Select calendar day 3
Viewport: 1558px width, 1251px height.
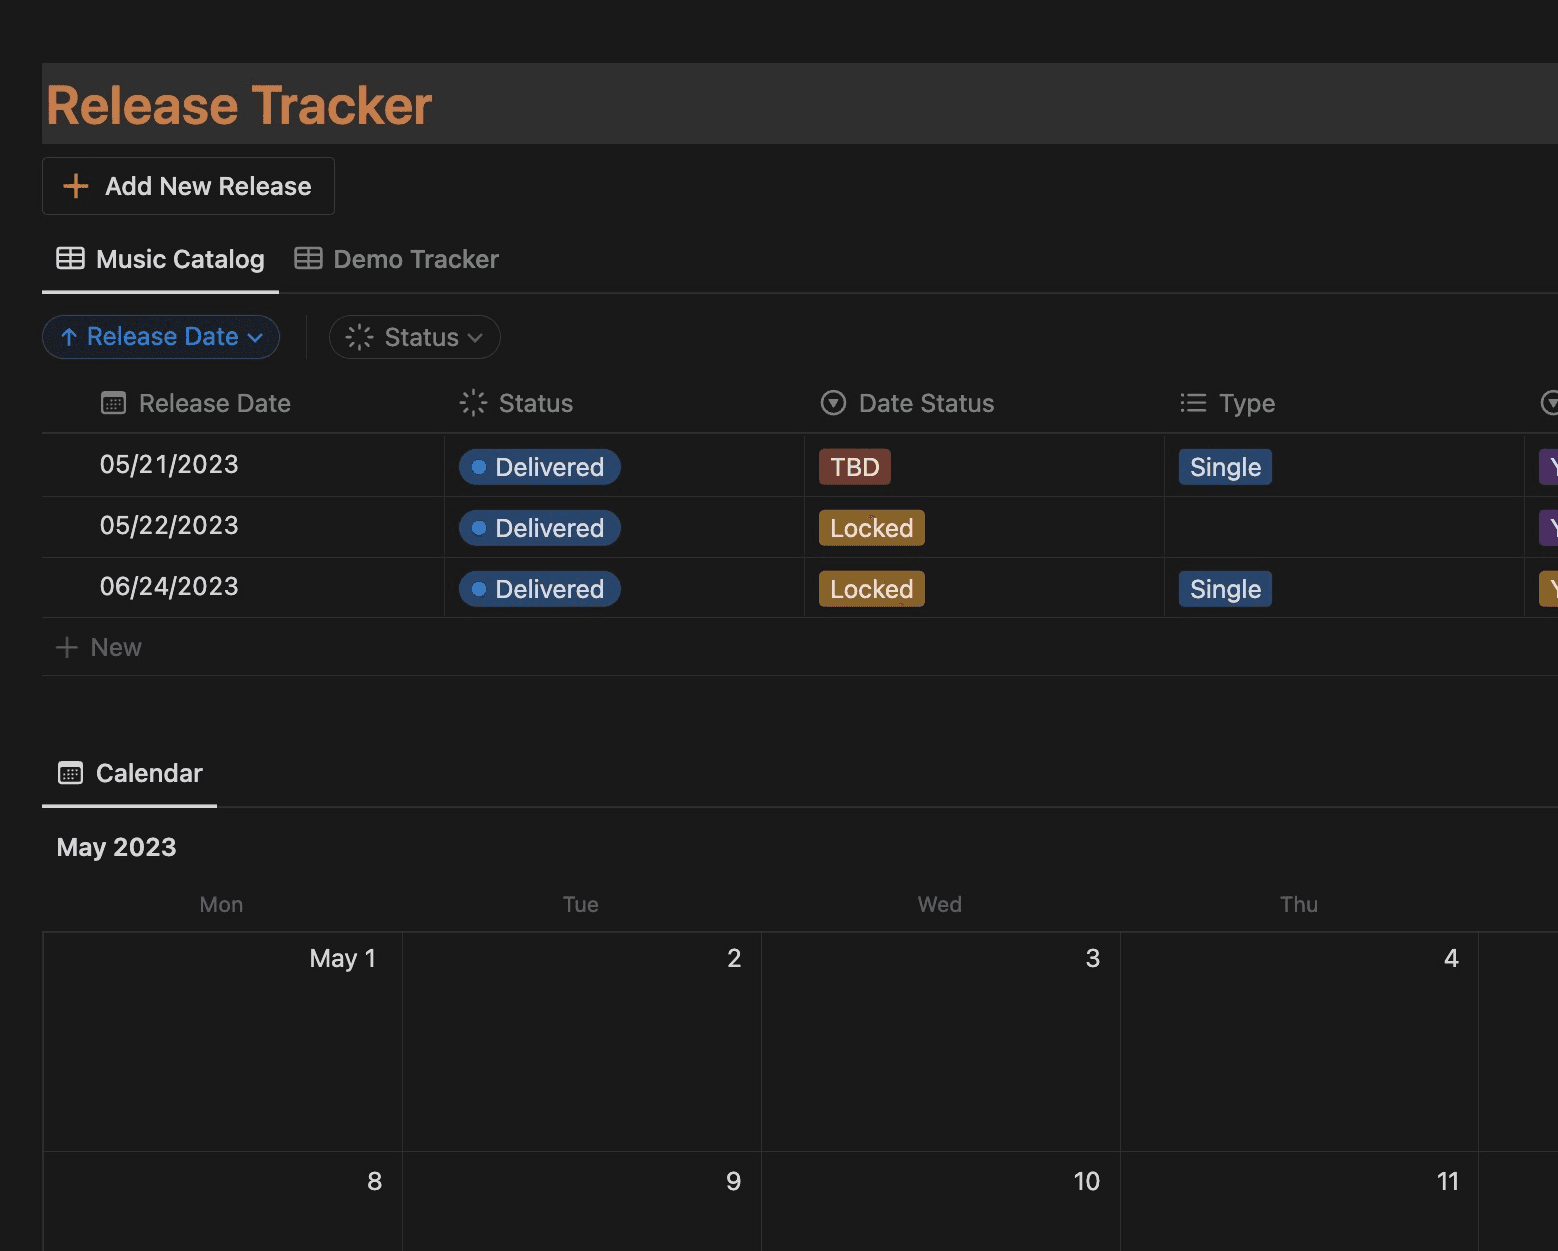[941, 1041]
